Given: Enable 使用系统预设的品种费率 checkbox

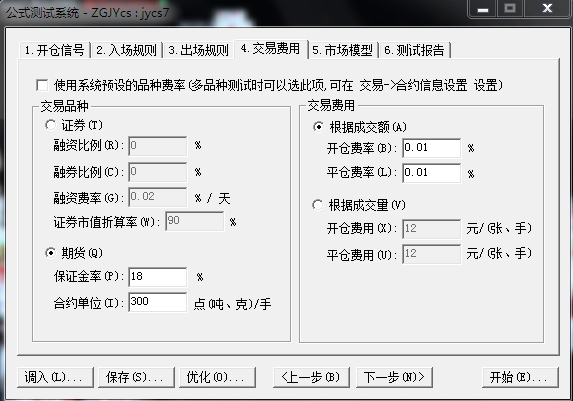Looking at the screenshot, I should [x=42, y=86].
